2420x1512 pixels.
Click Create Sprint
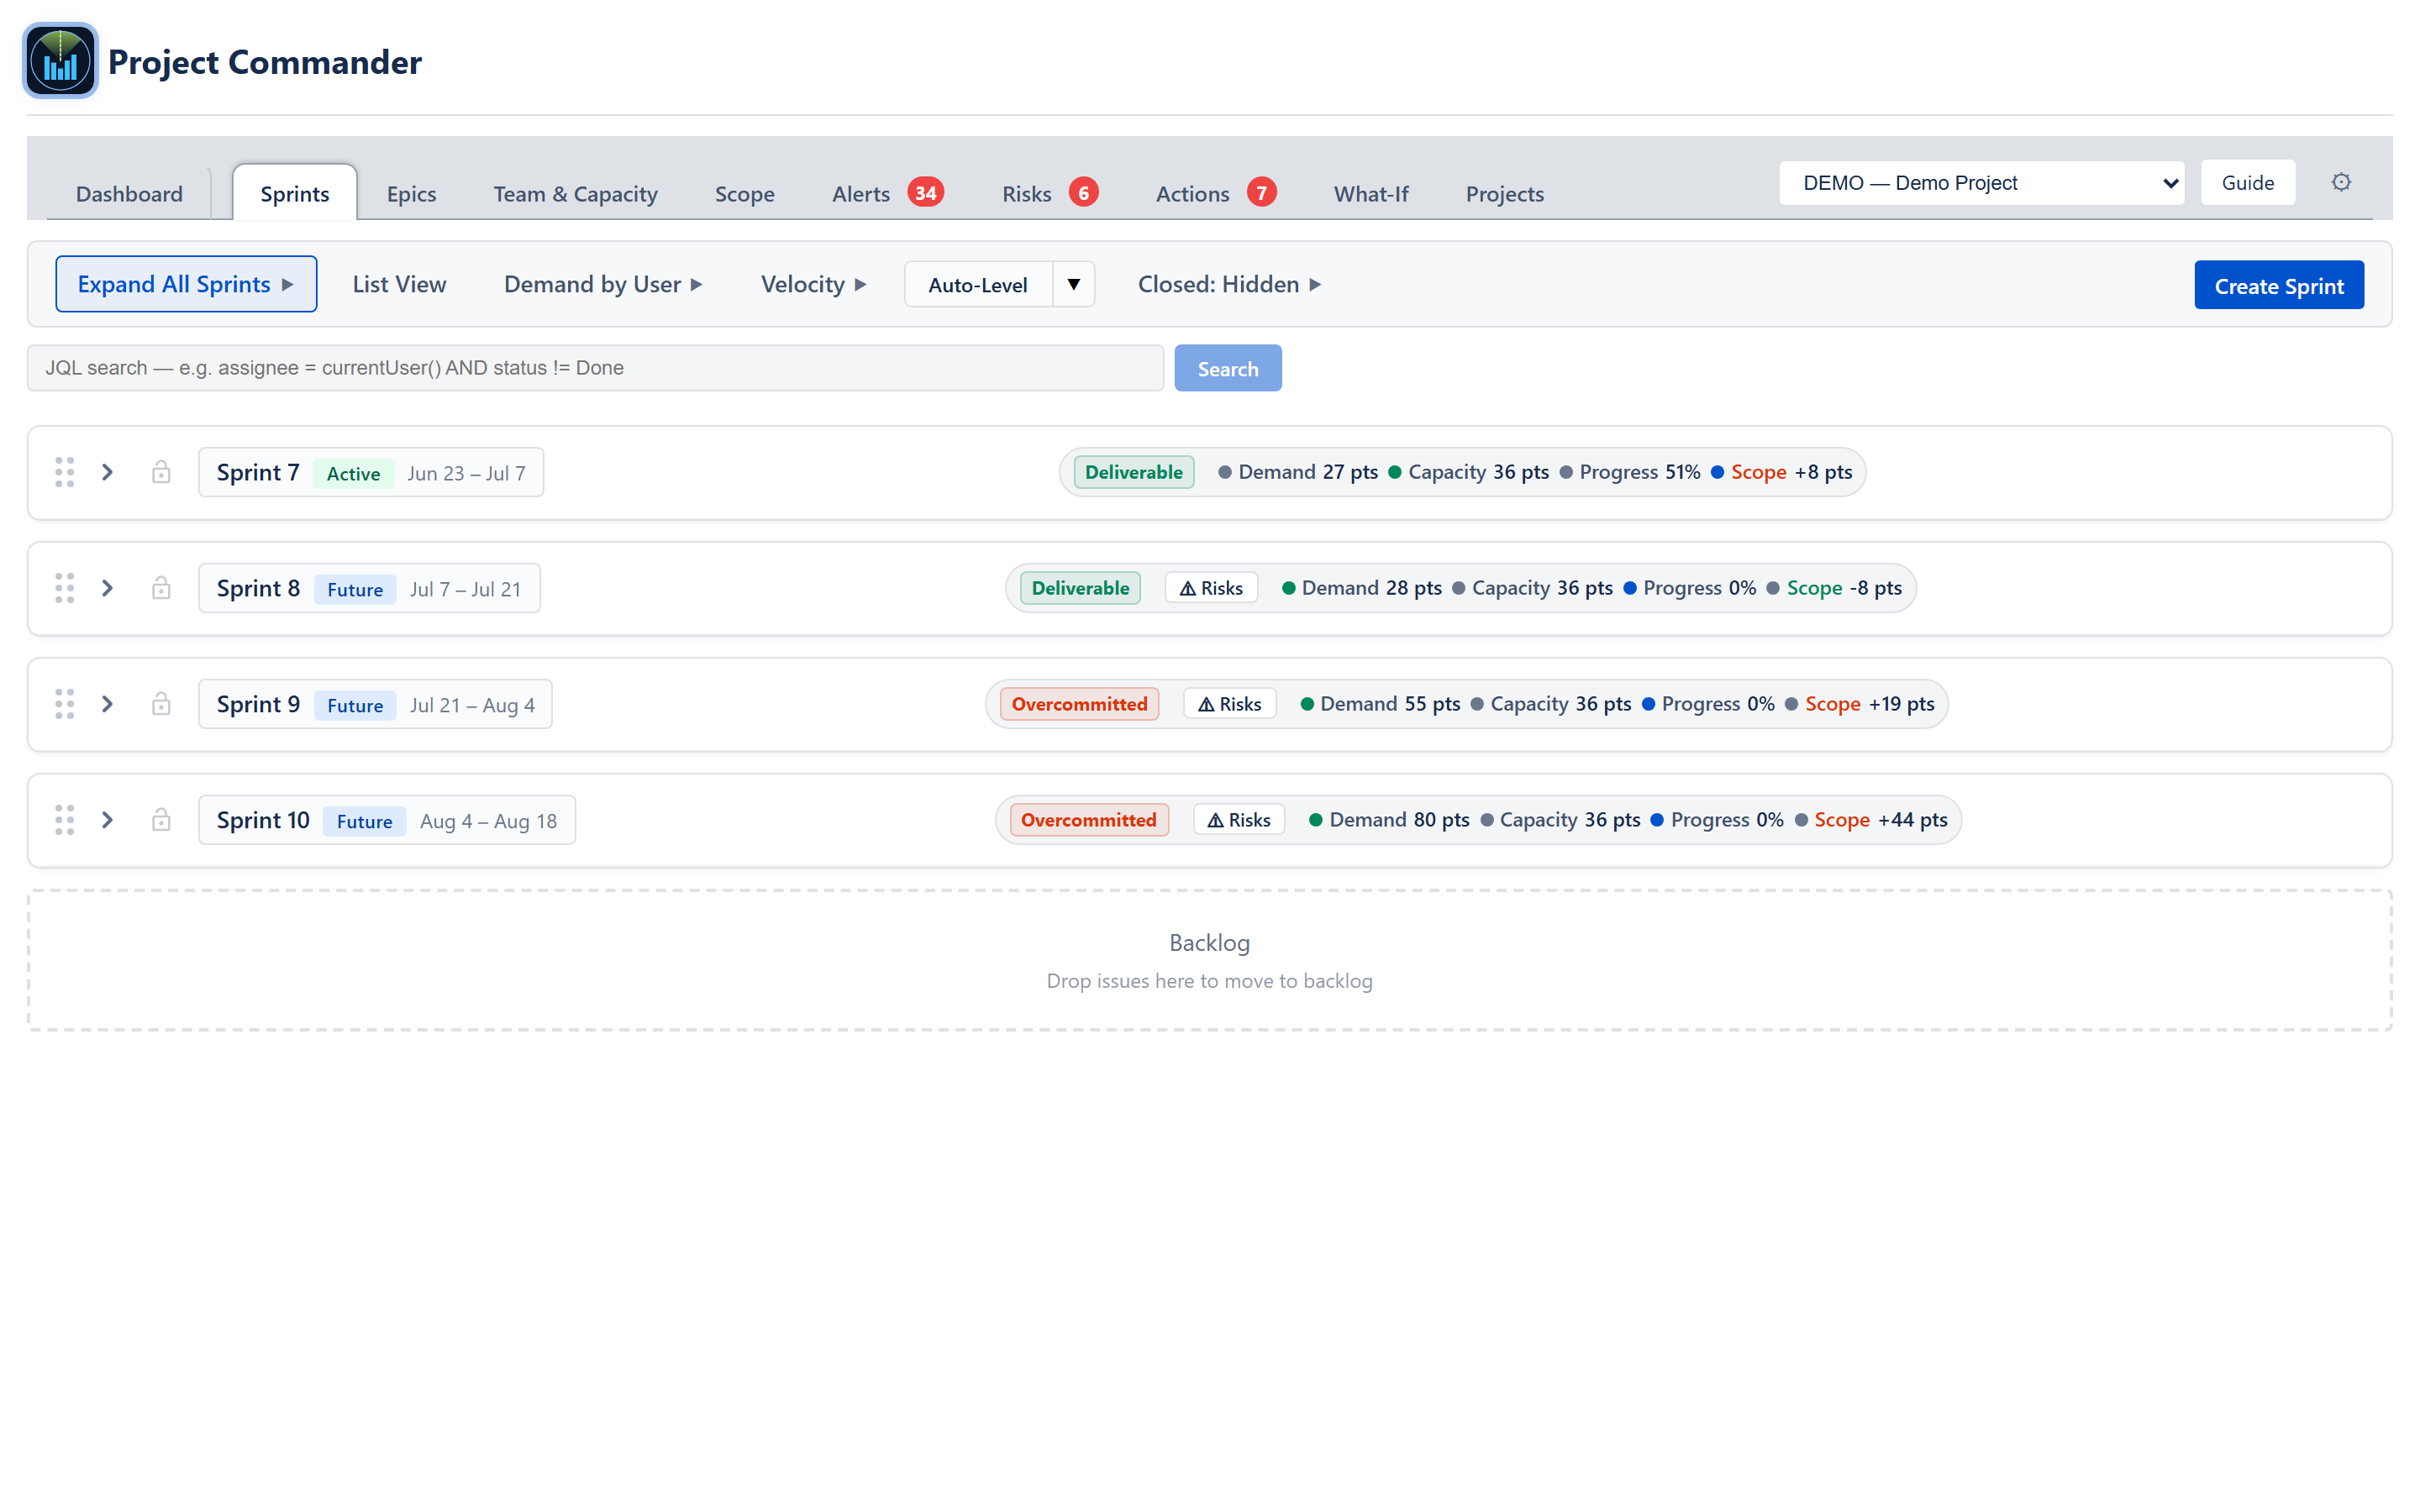[x=2278, y=285]
